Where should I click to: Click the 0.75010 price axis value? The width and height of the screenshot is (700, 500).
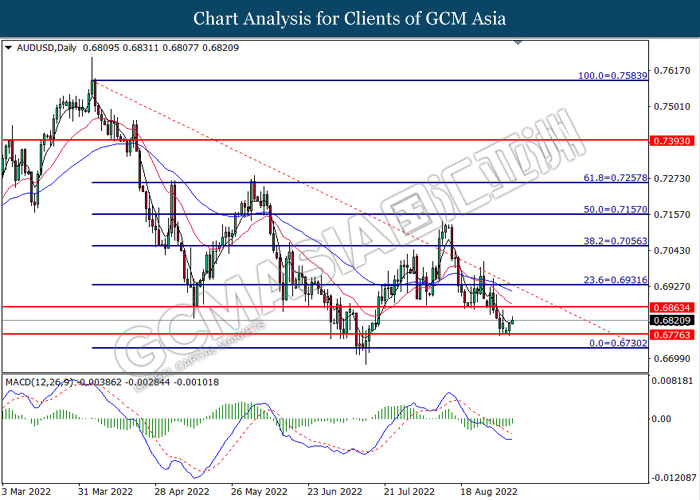[x=672, y=107]
